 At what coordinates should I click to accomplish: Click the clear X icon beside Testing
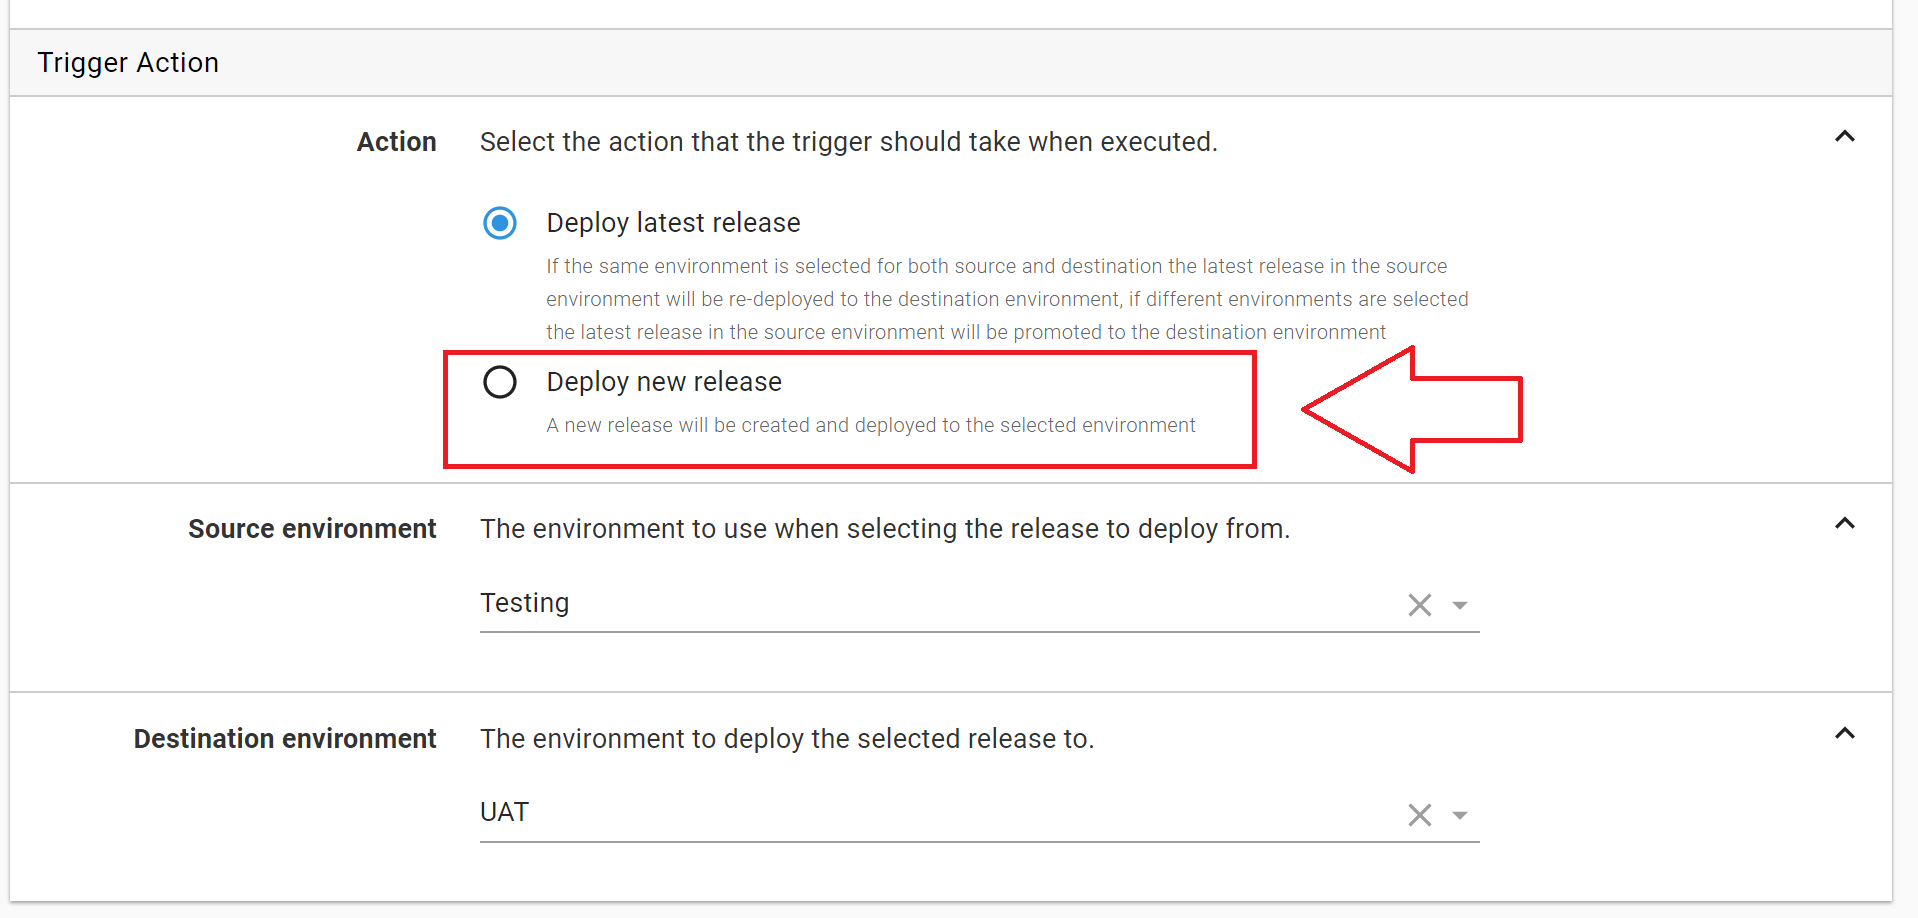tap(1419, 604)
